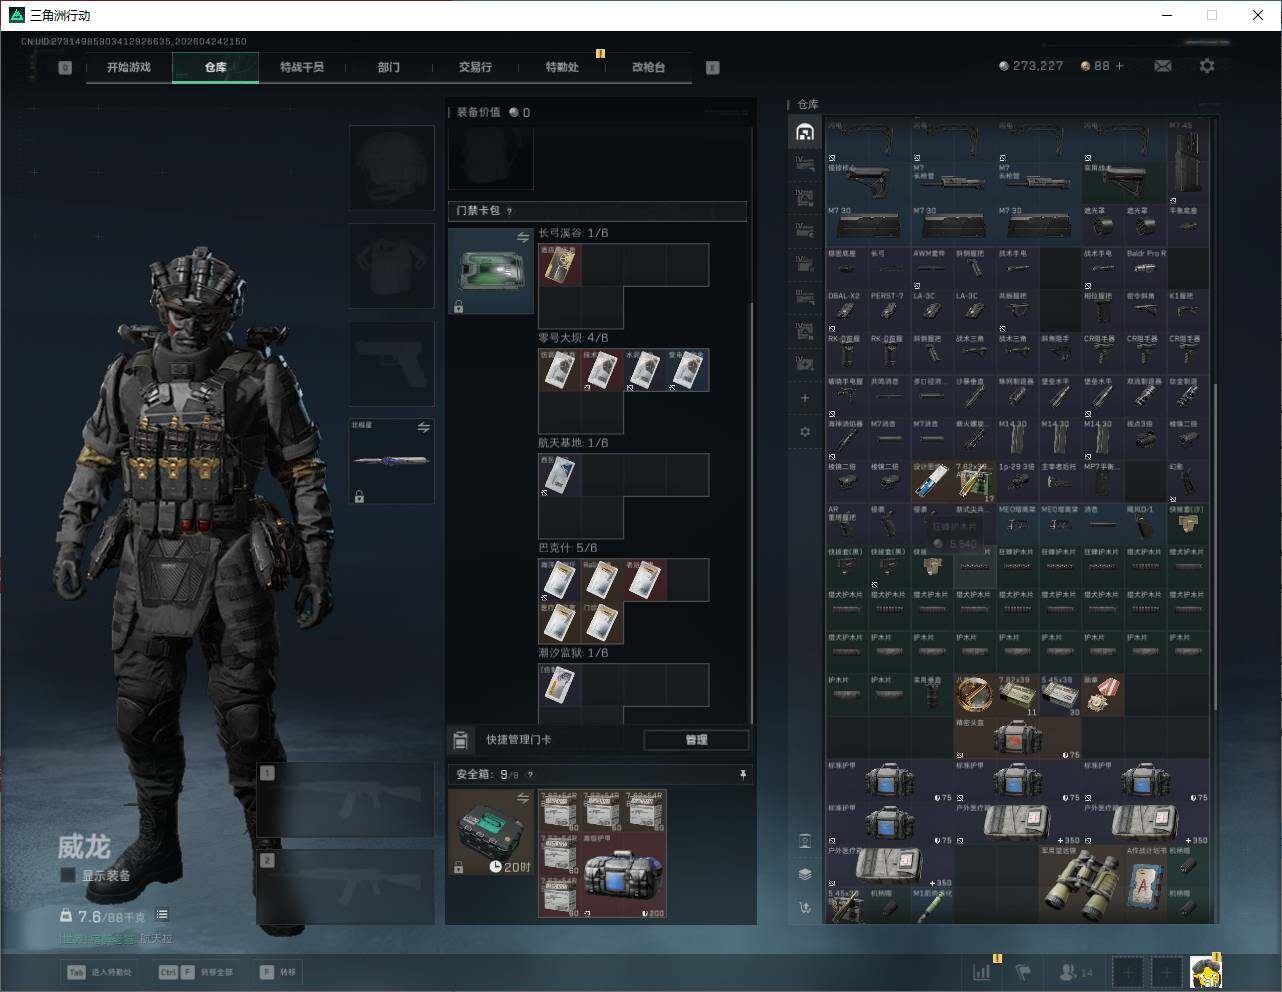
Task: Click the flag icon in bottom bar
Action: 1022,971
